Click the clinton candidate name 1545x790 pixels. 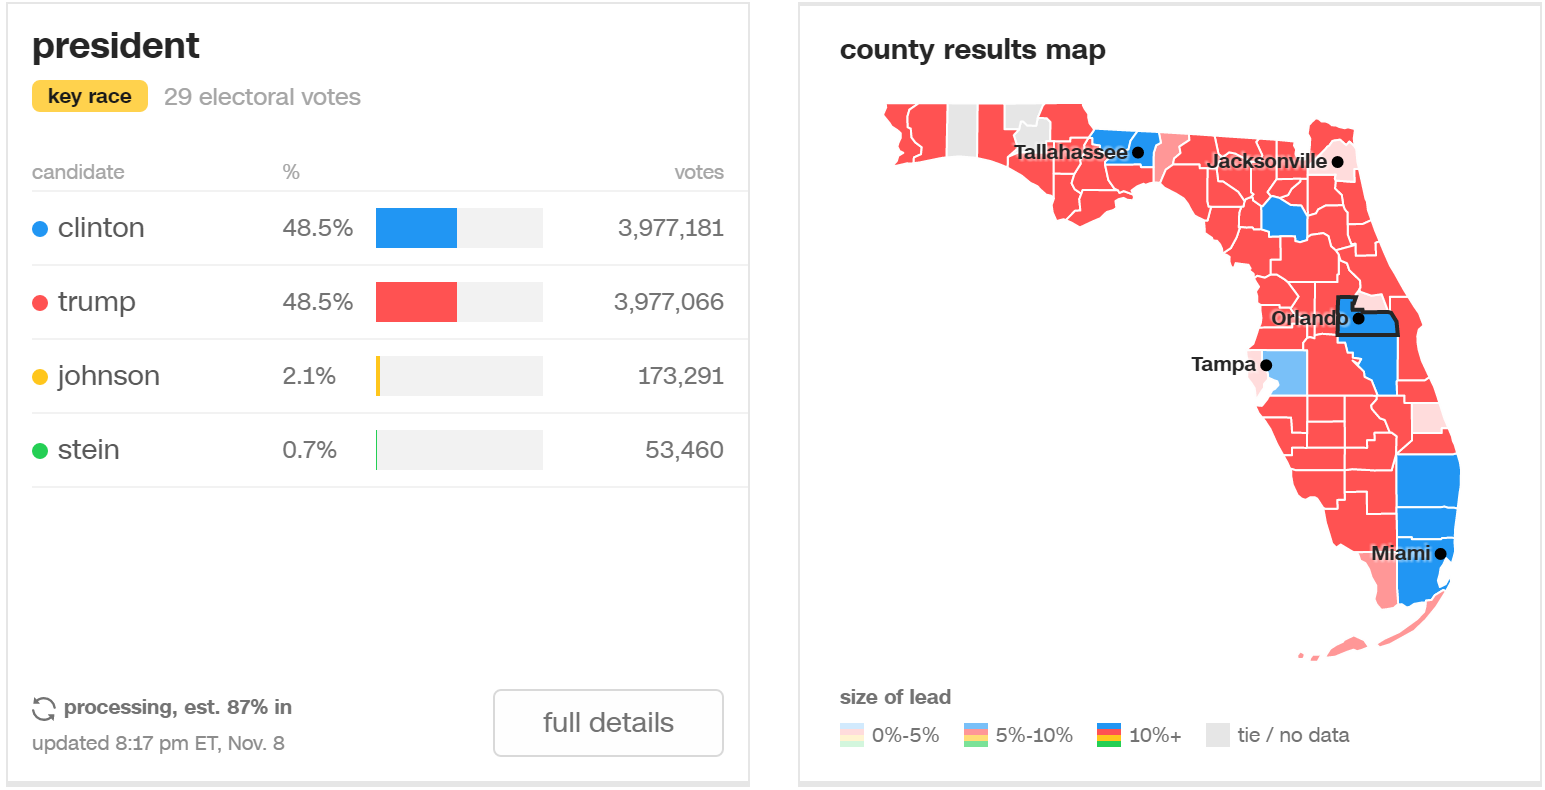(101, 229)
